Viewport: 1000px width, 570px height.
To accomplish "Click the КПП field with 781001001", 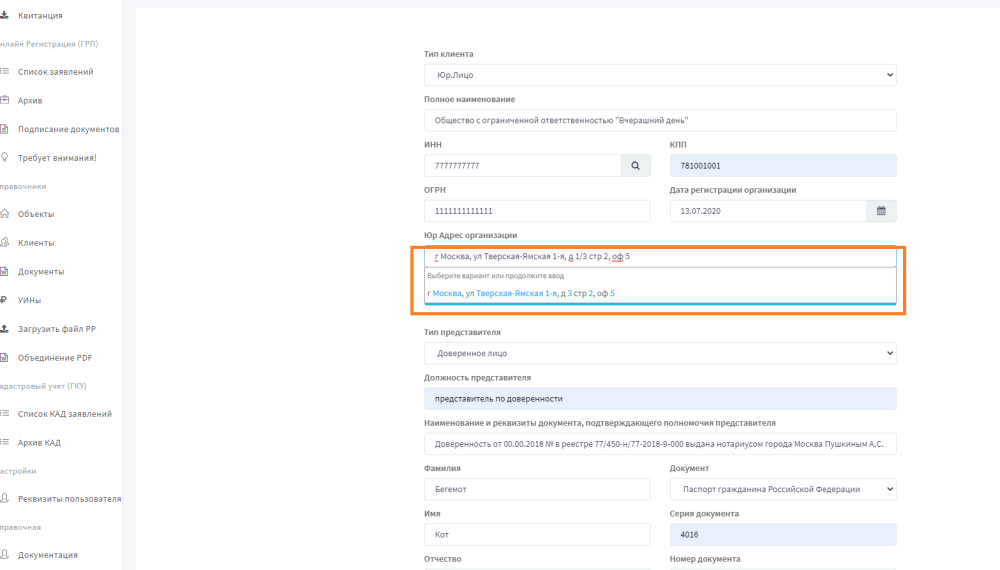I will click(783, 166).
